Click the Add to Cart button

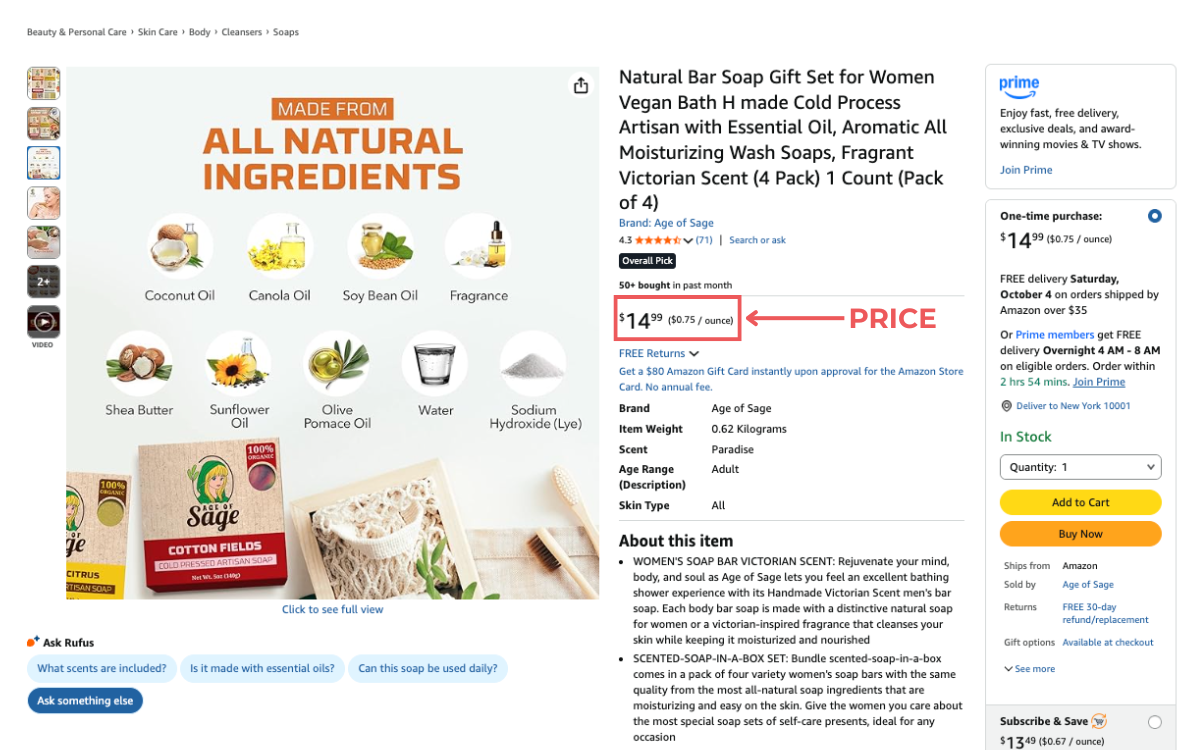(1080, 502)
